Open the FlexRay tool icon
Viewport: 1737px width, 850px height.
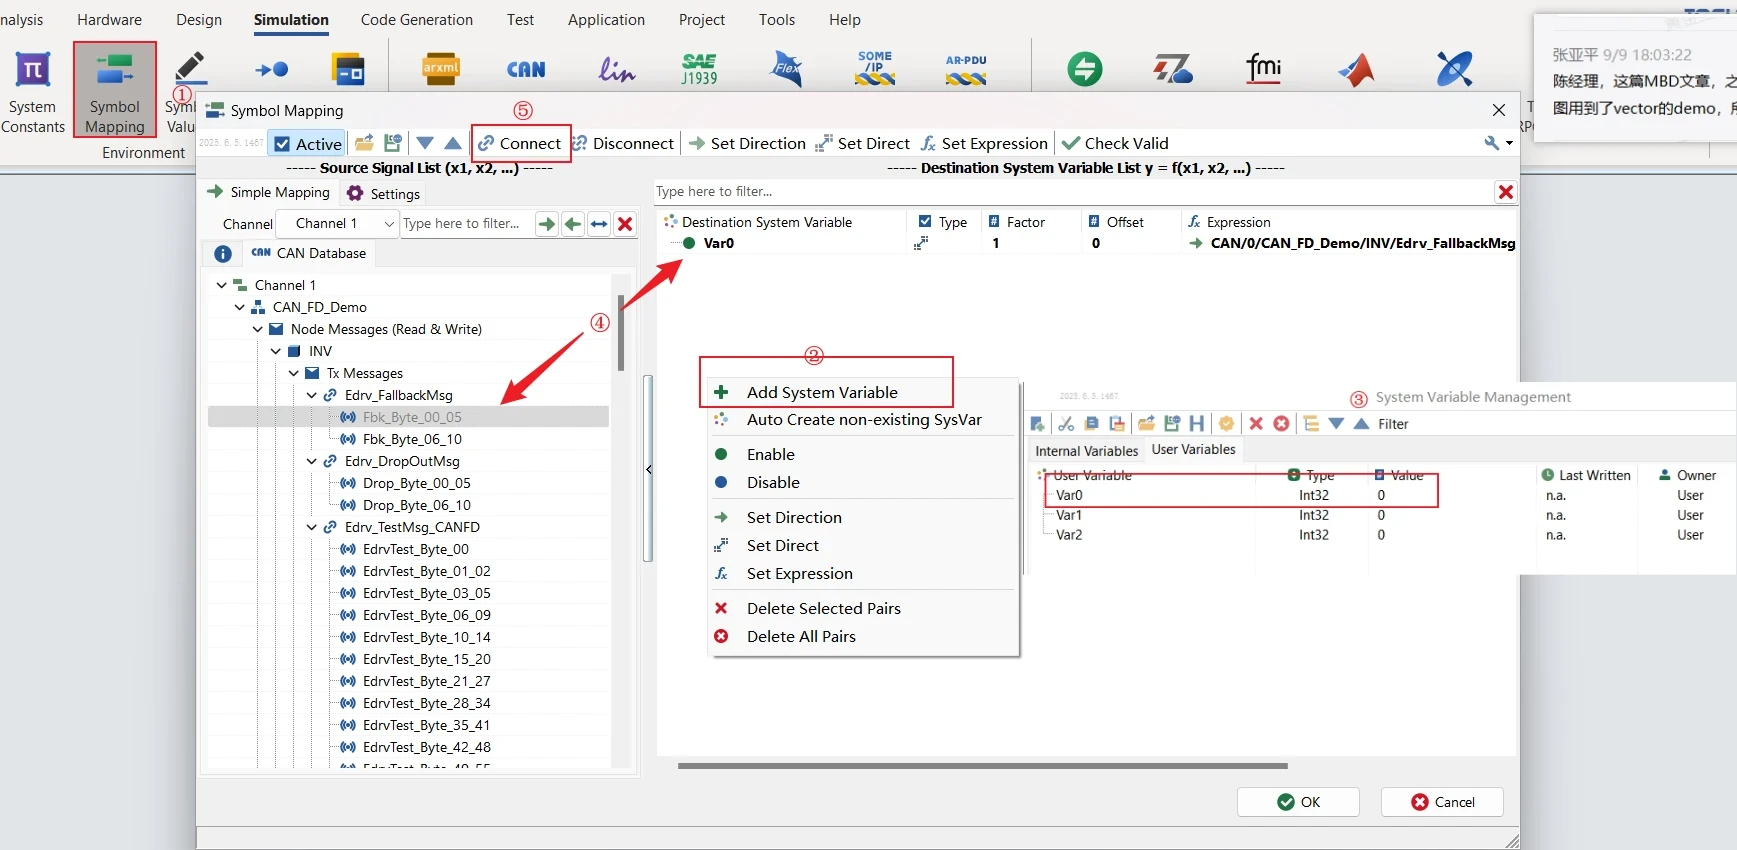click(787, 69)
